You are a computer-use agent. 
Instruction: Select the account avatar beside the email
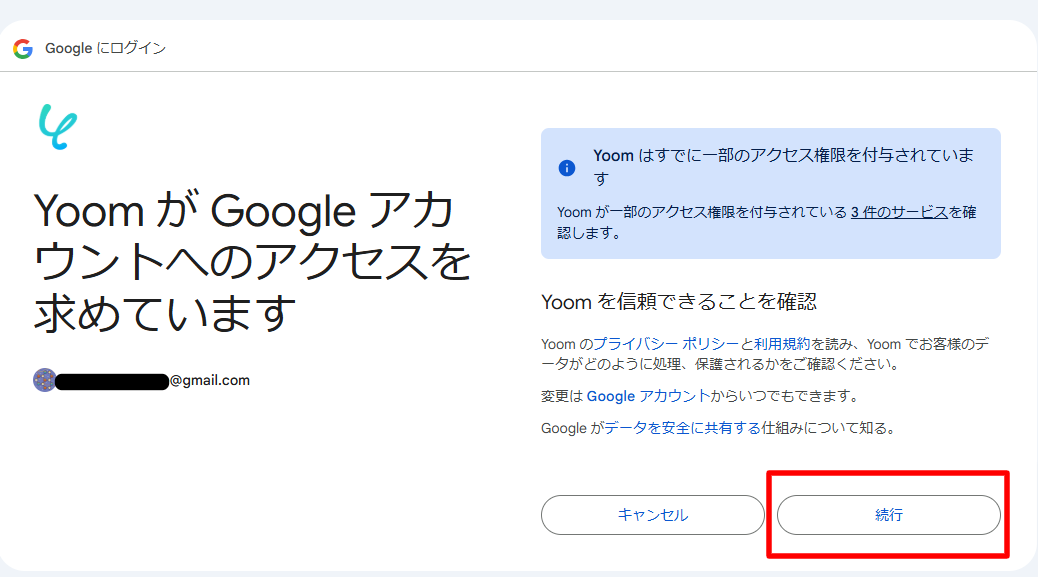coord(44,380)
